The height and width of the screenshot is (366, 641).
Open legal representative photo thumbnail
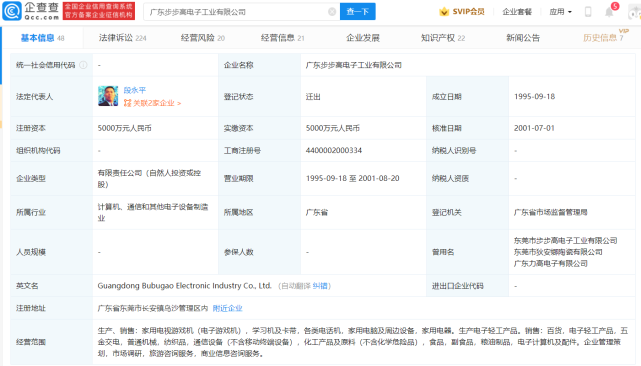tap(108, 96)
